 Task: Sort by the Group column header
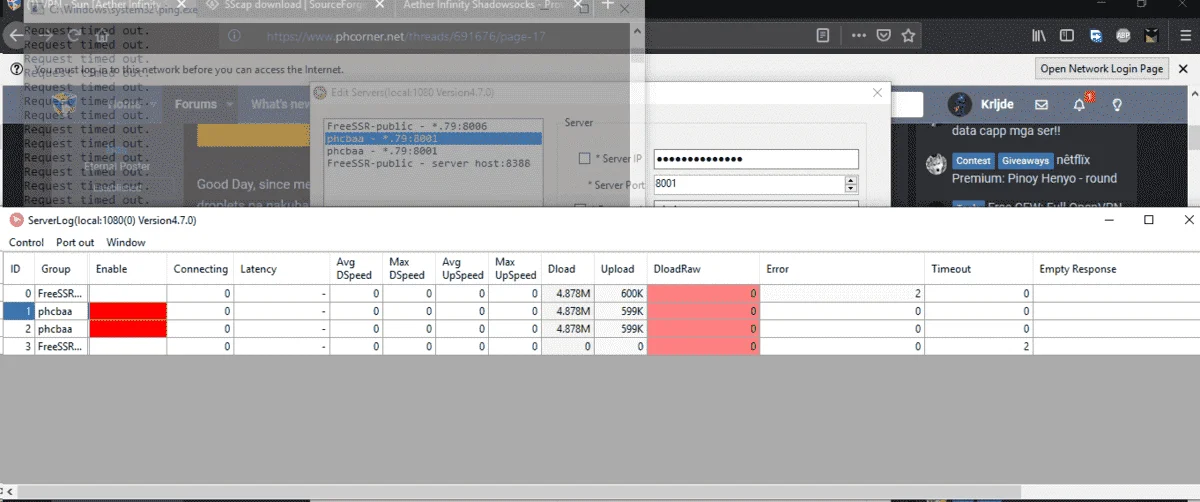point(62,269)
